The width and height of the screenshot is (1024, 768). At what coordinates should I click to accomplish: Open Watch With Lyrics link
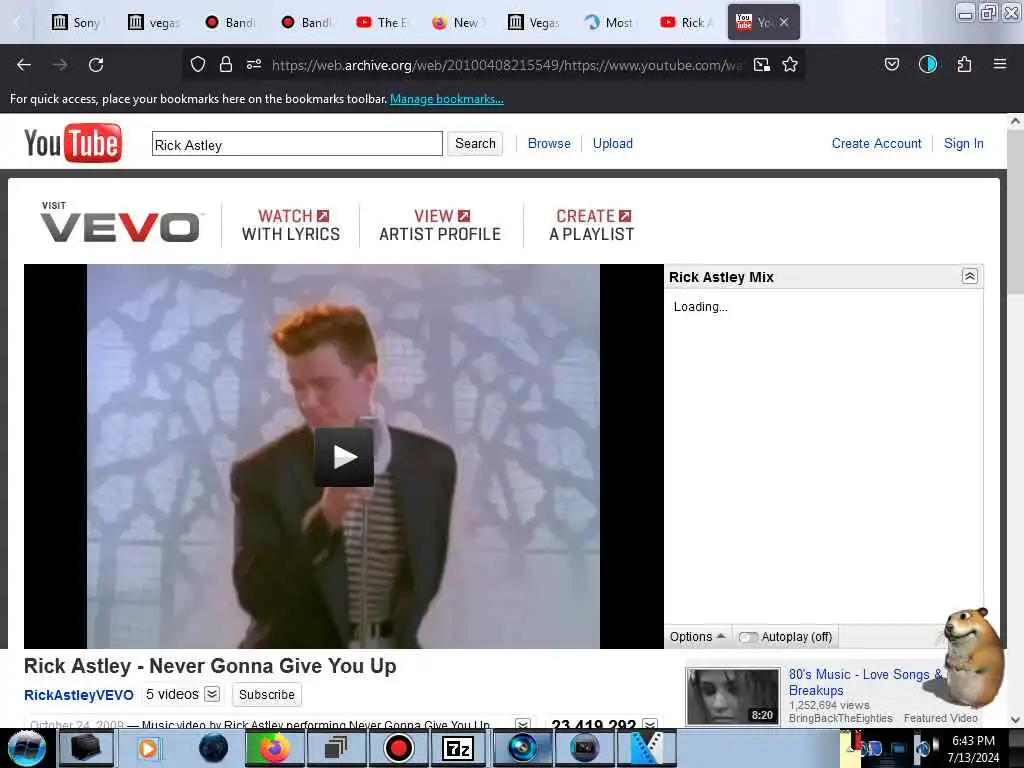click(x=291, y=225)
